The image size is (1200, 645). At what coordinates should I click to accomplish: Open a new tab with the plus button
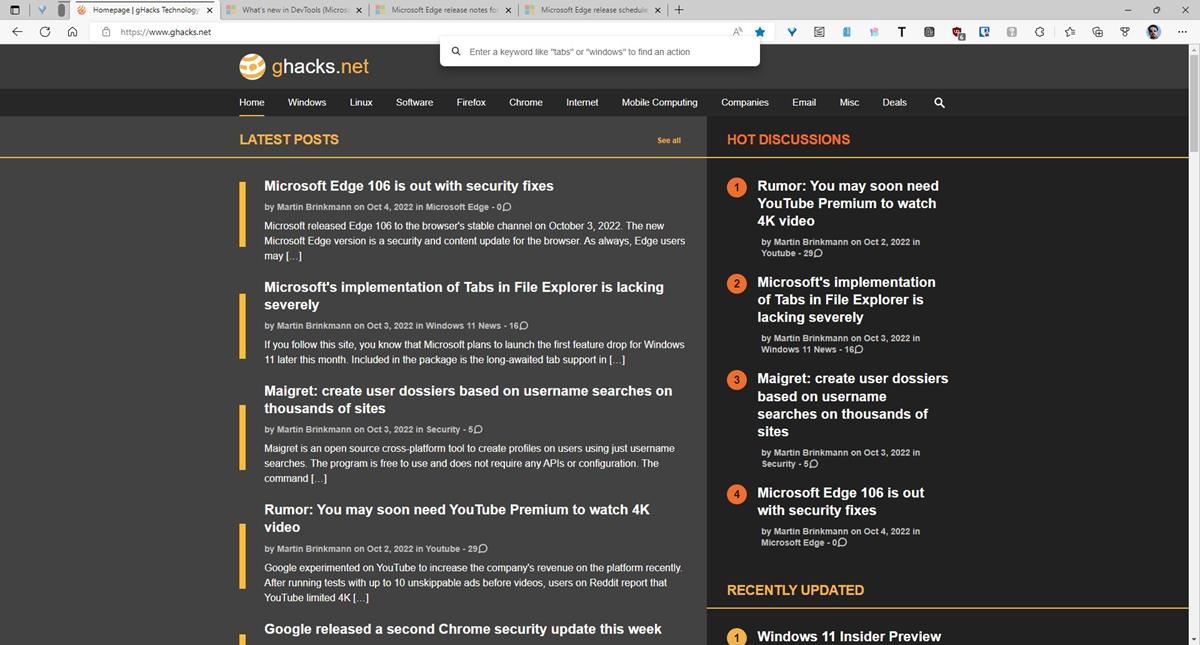pos(678,9)
